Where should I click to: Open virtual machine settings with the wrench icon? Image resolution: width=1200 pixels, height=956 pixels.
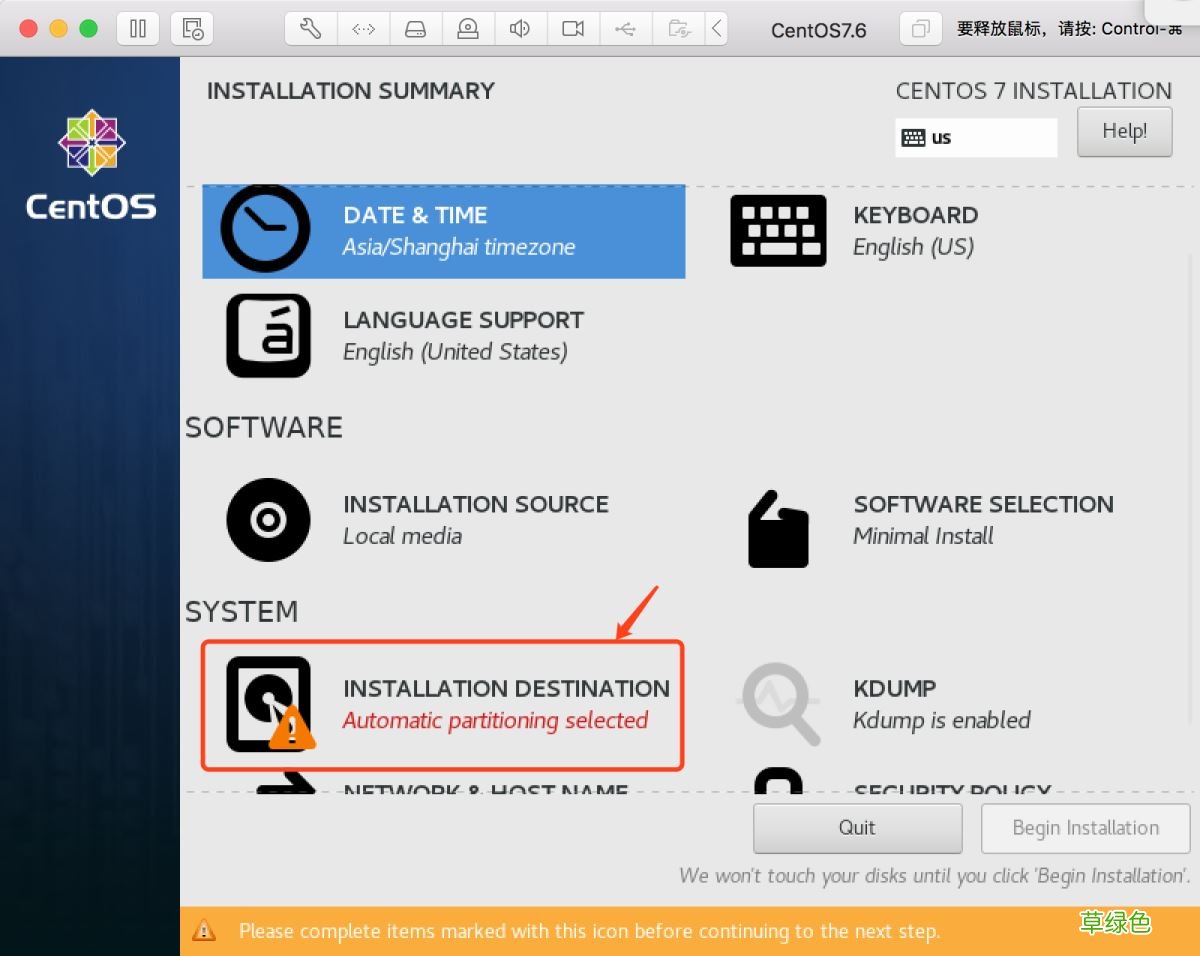point(309,29)
